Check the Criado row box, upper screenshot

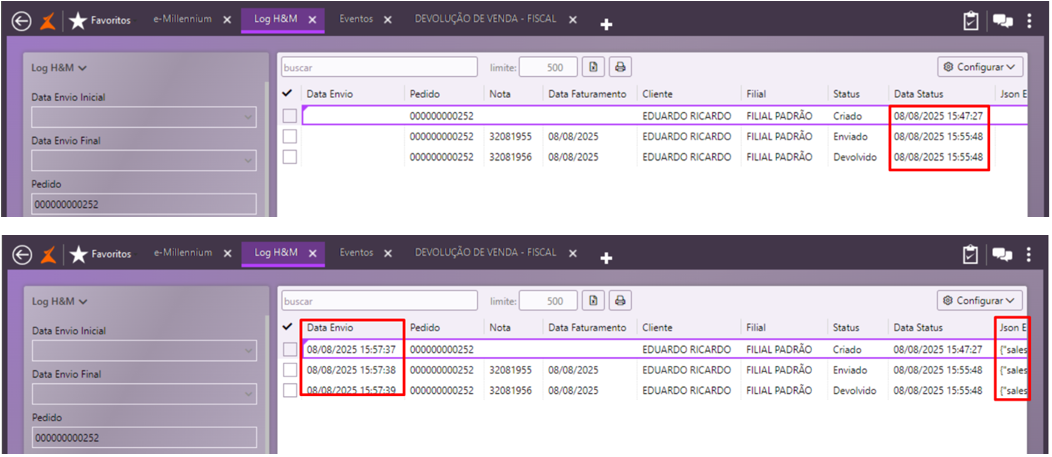pyautogui.click(x=289, y=116)
